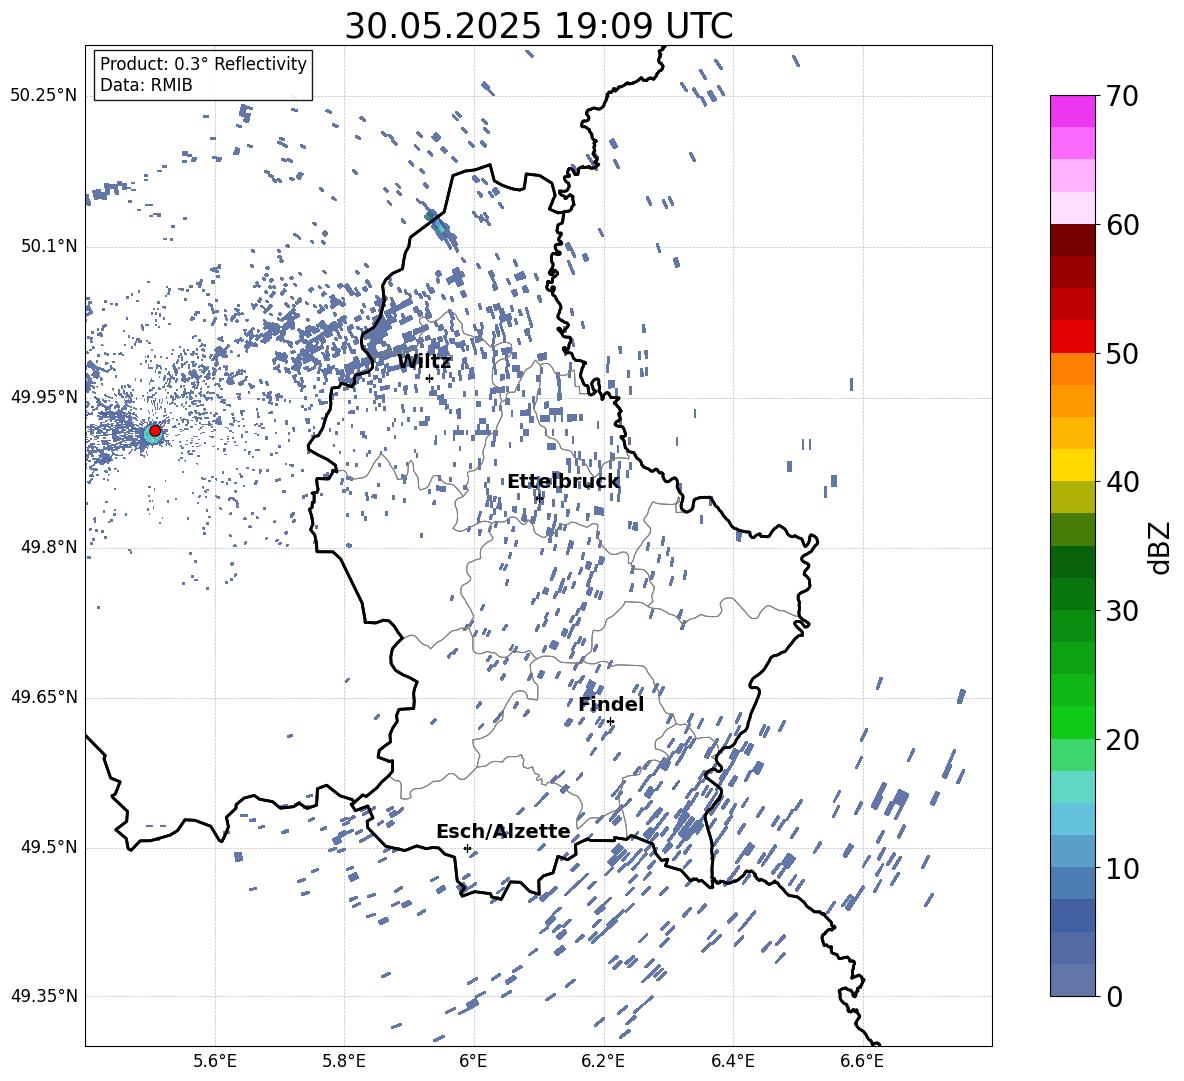Click the 5.6°E longitude label

point(215,1061)
